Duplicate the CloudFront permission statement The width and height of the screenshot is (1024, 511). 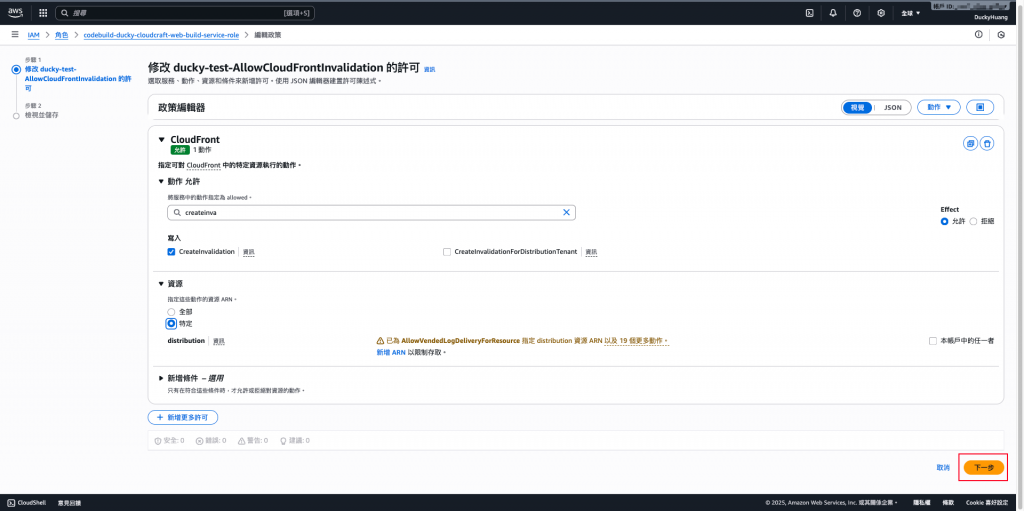click(970, 143)
